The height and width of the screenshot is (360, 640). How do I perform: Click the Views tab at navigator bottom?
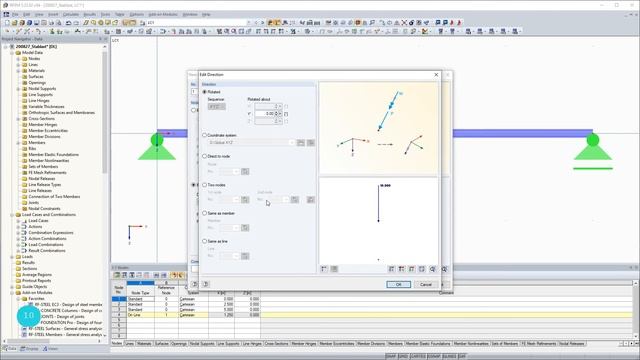click(x=51, y=349)
